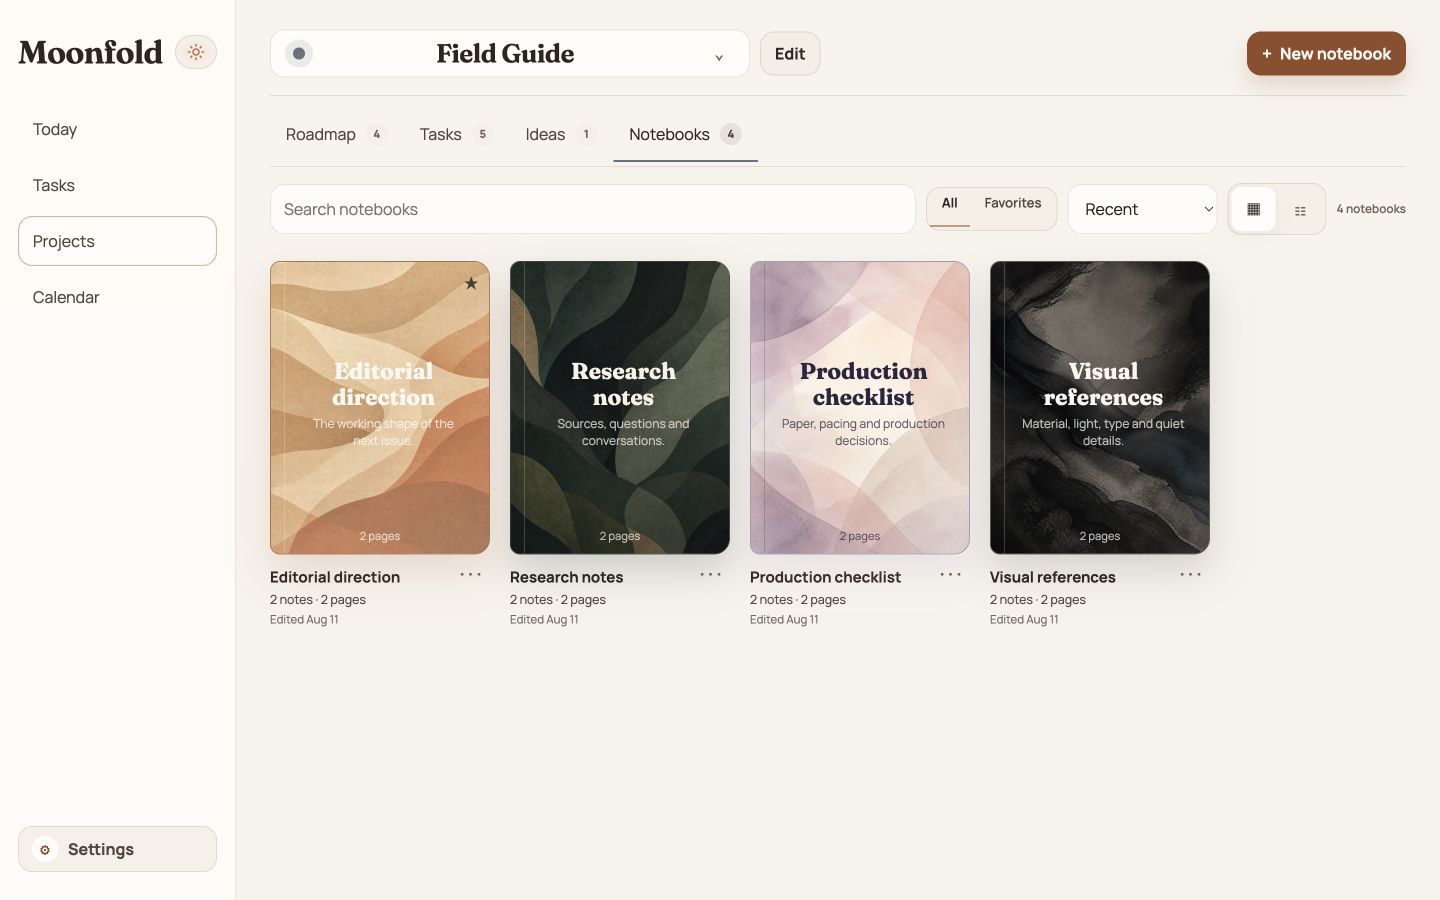Click the project color dot beside Field Guide
Screen dimensions: 1440x900
(299, 54)
